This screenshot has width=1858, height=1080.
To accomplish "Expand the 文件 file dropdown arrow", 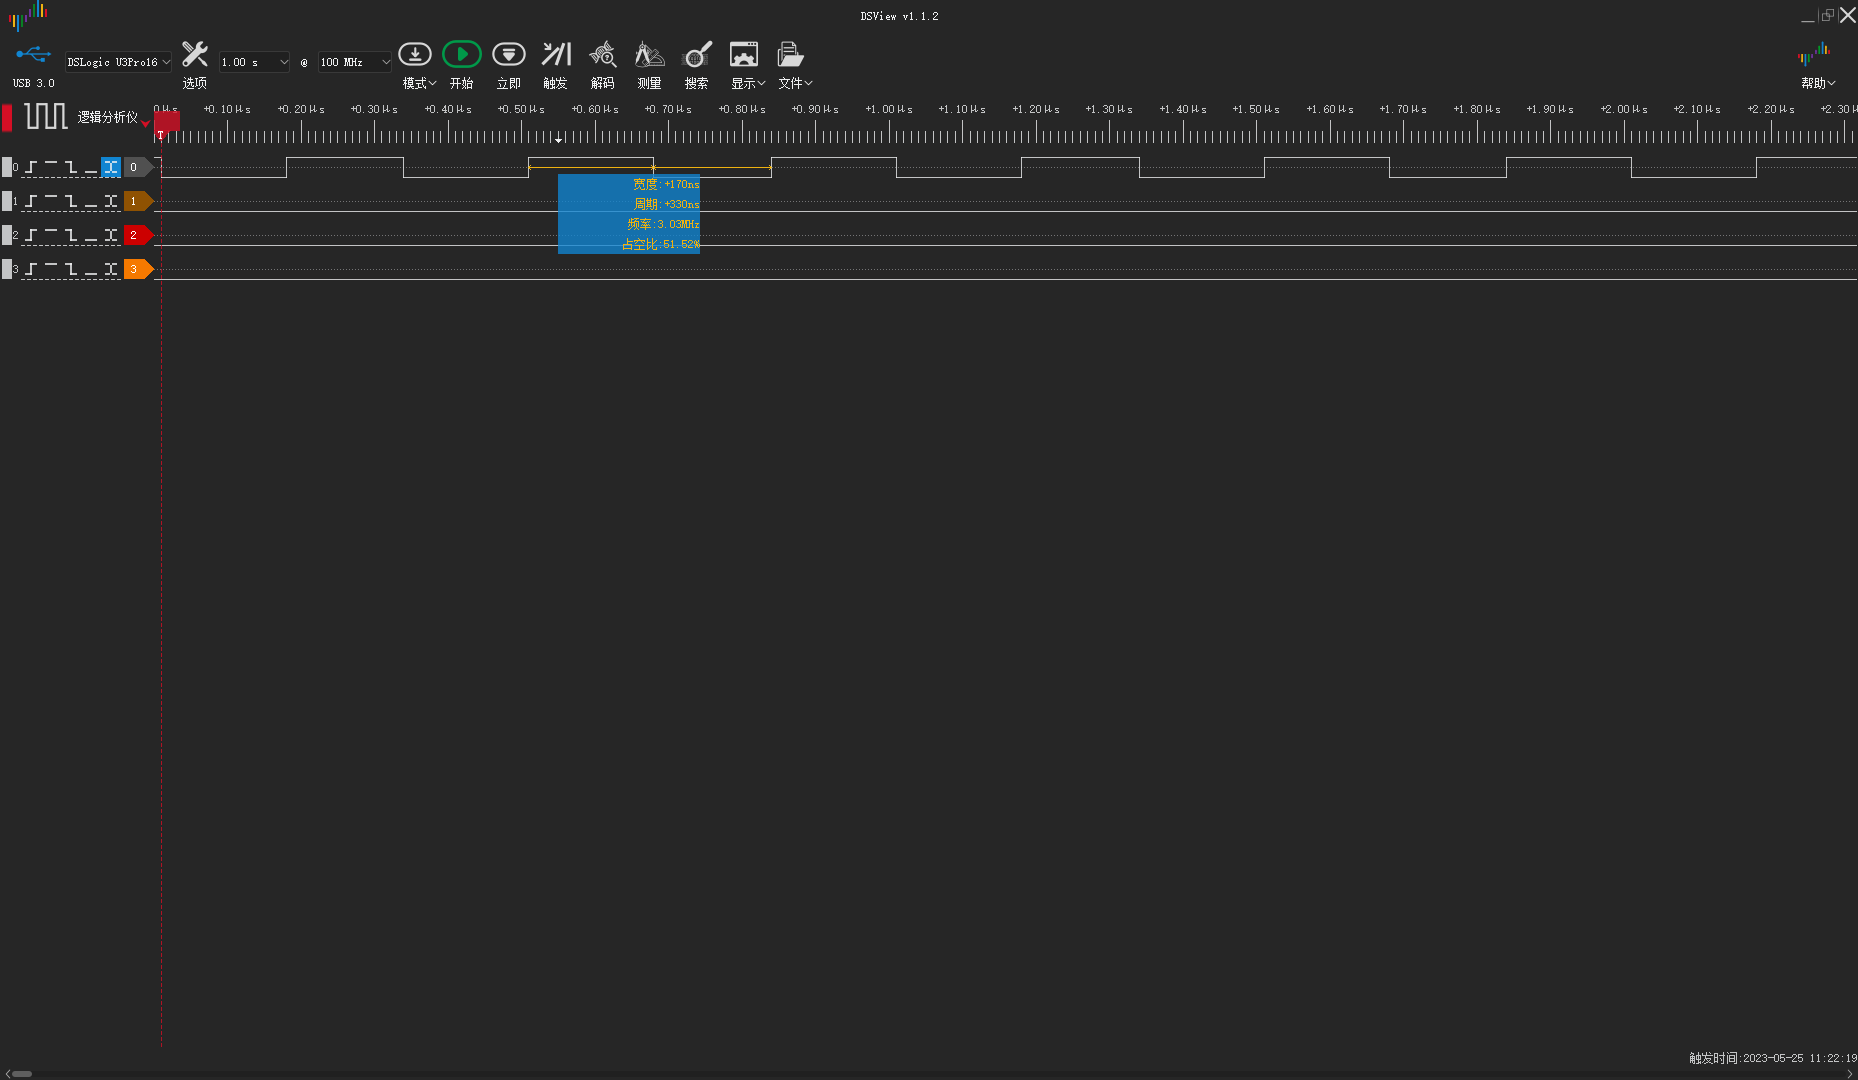I will click(x=808, y=83).
